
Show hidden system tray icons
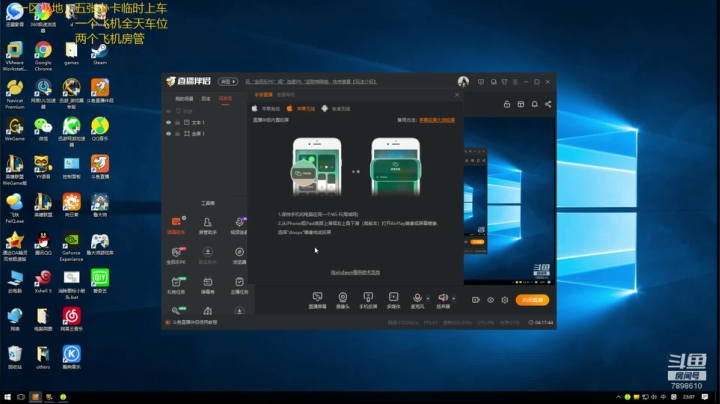[618, 397]
